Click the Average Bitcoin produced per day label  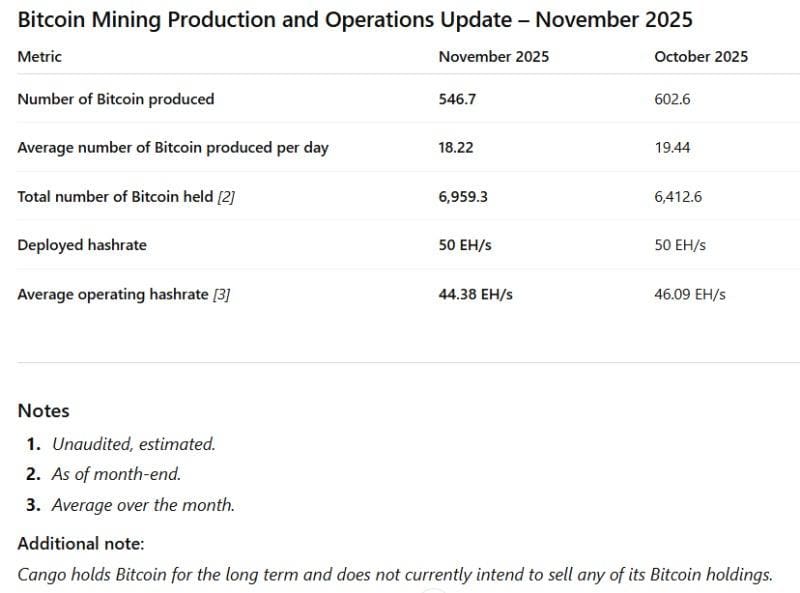172,148
